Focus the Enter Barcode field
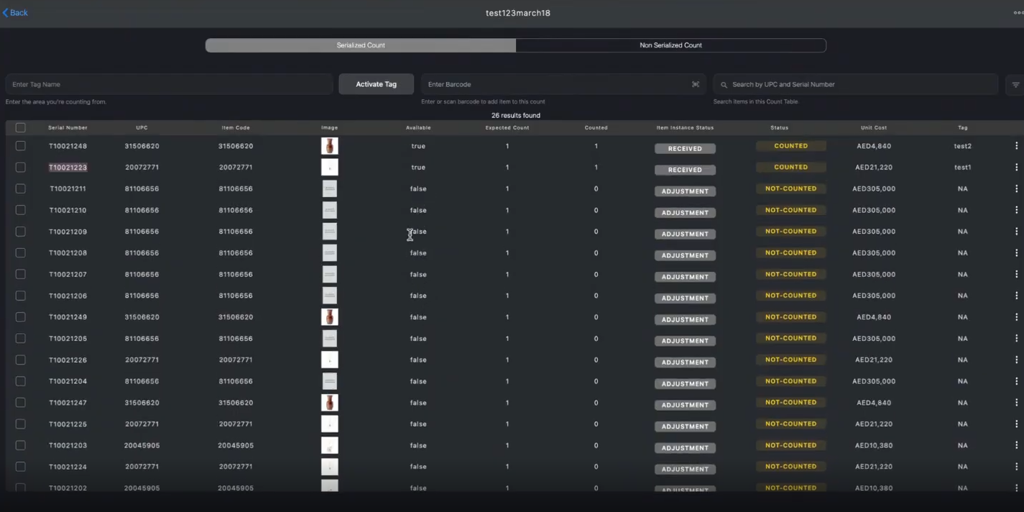This screenshot has width=1024, height=512. point(563,84)
